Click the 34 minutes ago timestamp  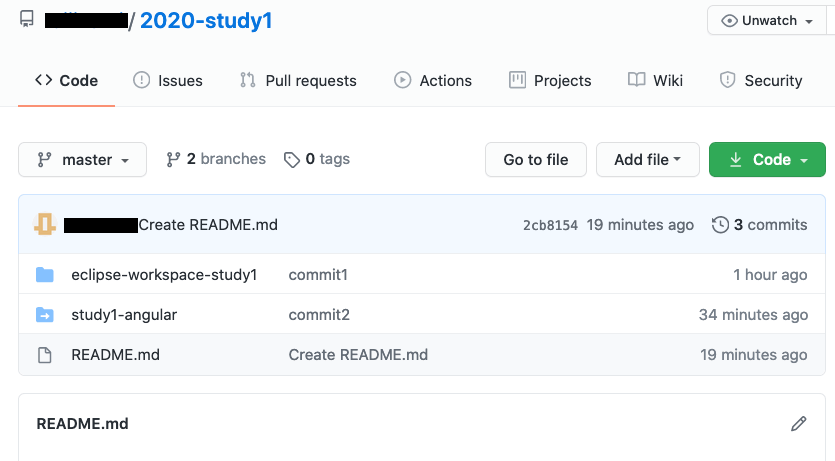click(x=754, y=315)
